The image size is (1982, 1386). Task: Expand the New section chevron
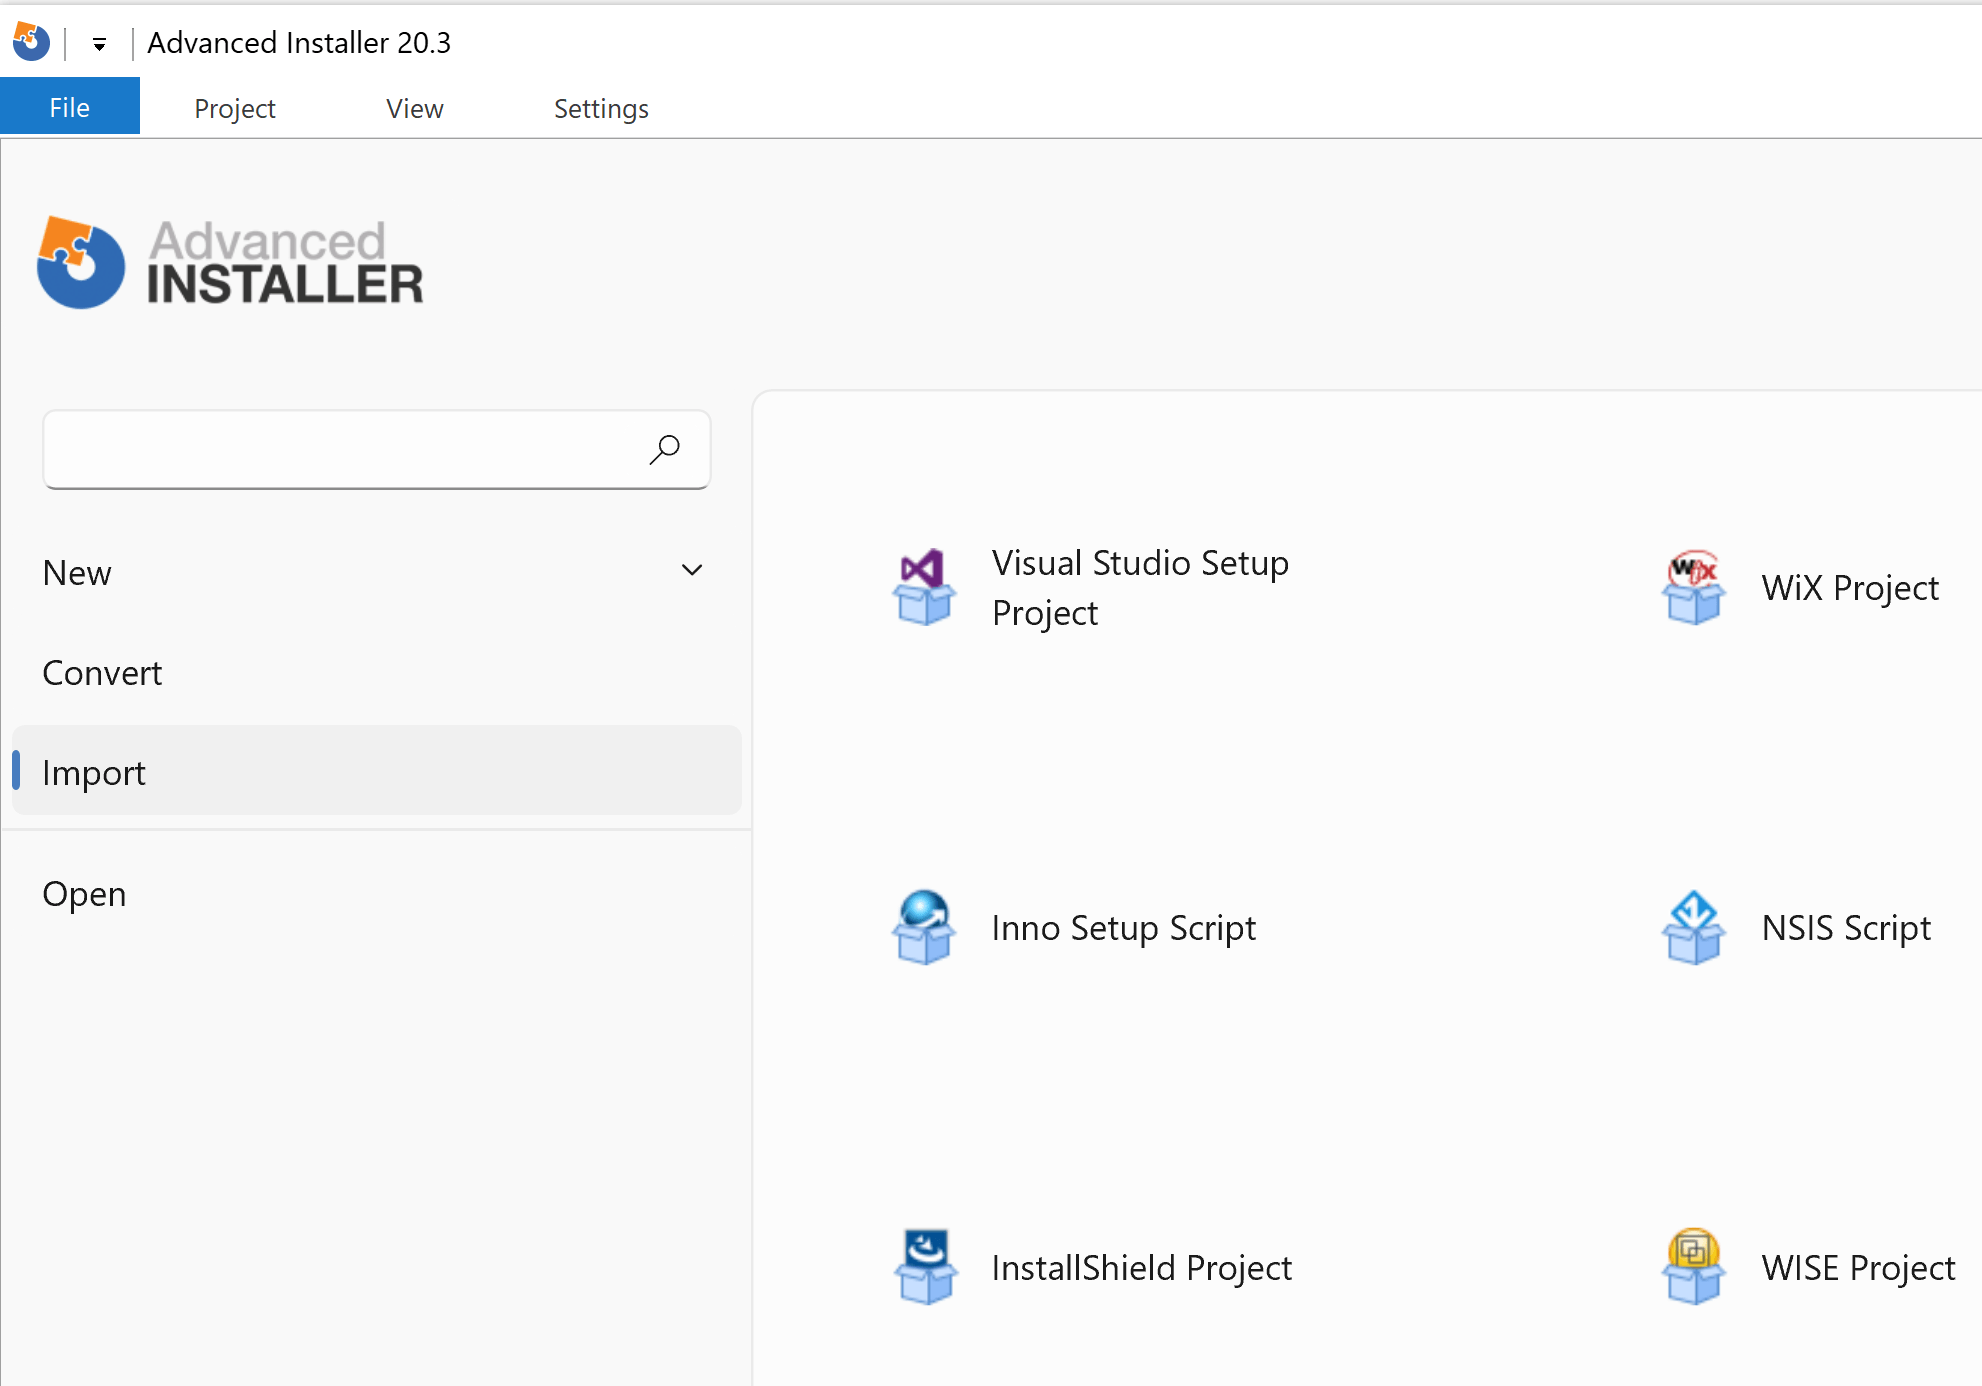(x=691, y=570)
